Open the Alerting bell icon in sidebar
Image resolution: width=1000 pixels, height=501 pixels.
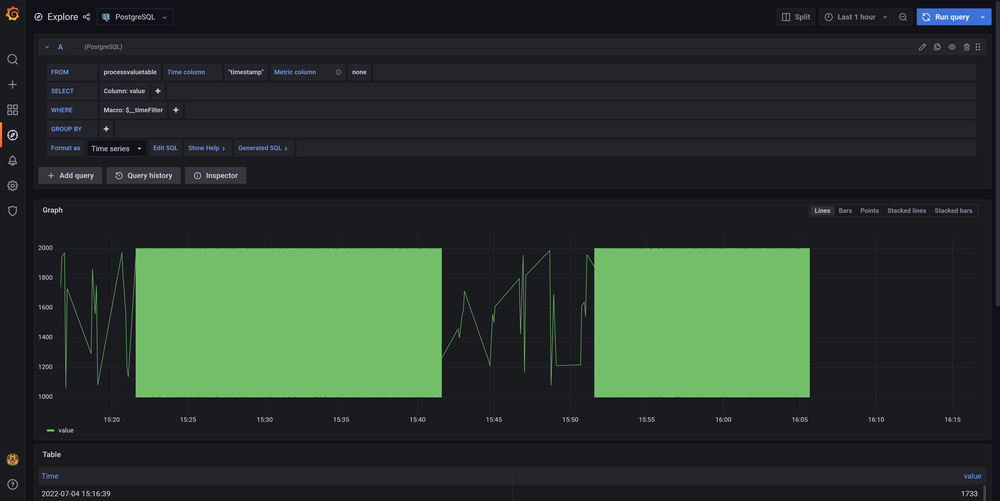click(12, 160)
